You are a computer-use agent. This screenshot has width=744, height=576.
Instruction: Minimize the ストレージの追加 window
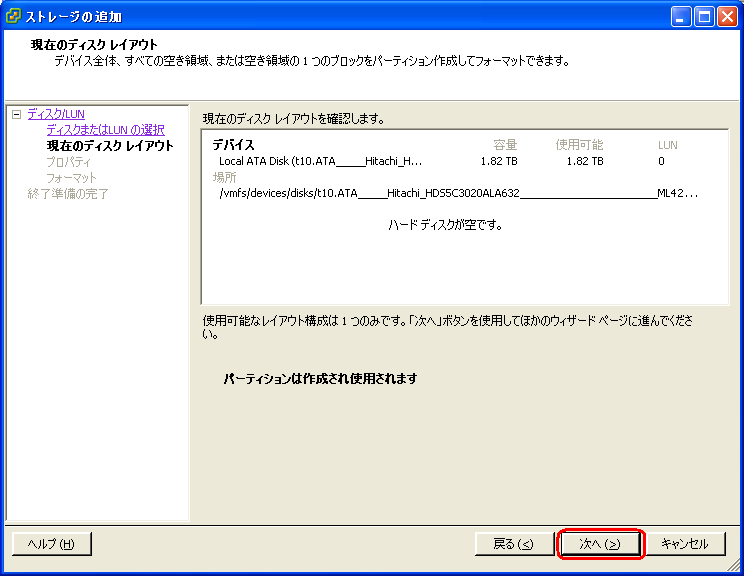click(680, 16)
